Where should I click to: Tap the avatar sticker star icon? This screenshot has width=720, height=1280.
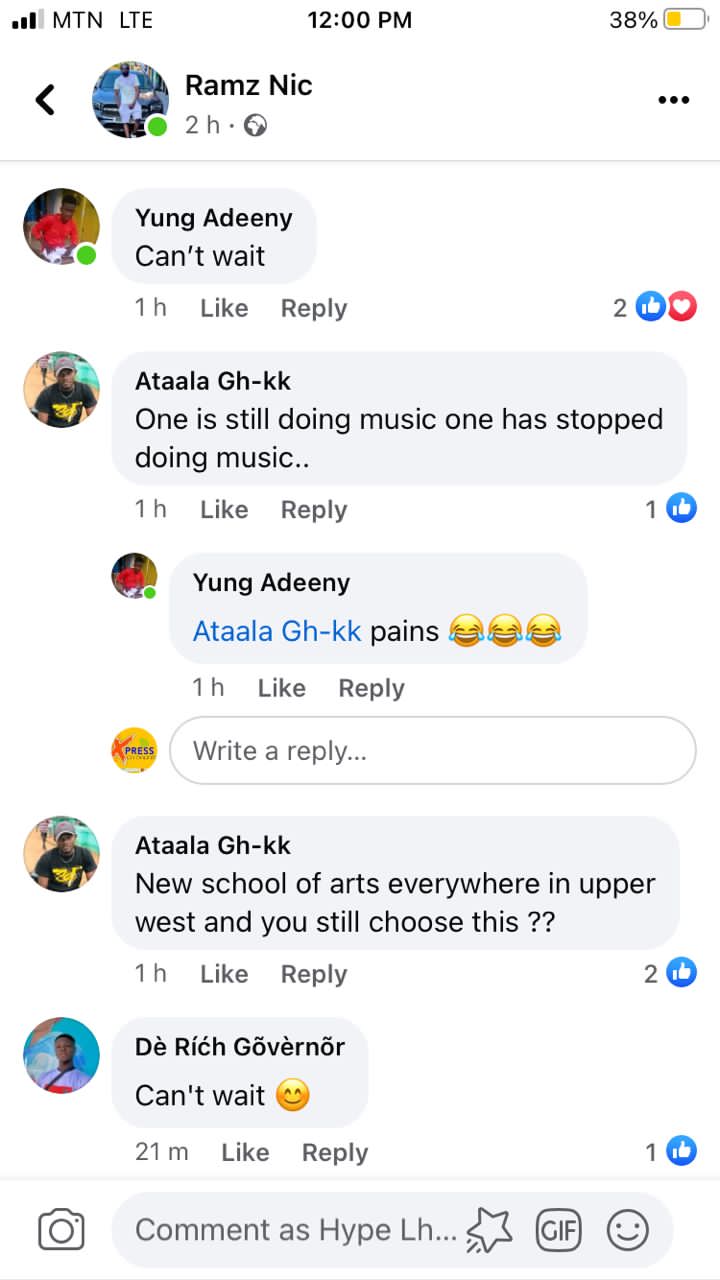[492, 1230]
